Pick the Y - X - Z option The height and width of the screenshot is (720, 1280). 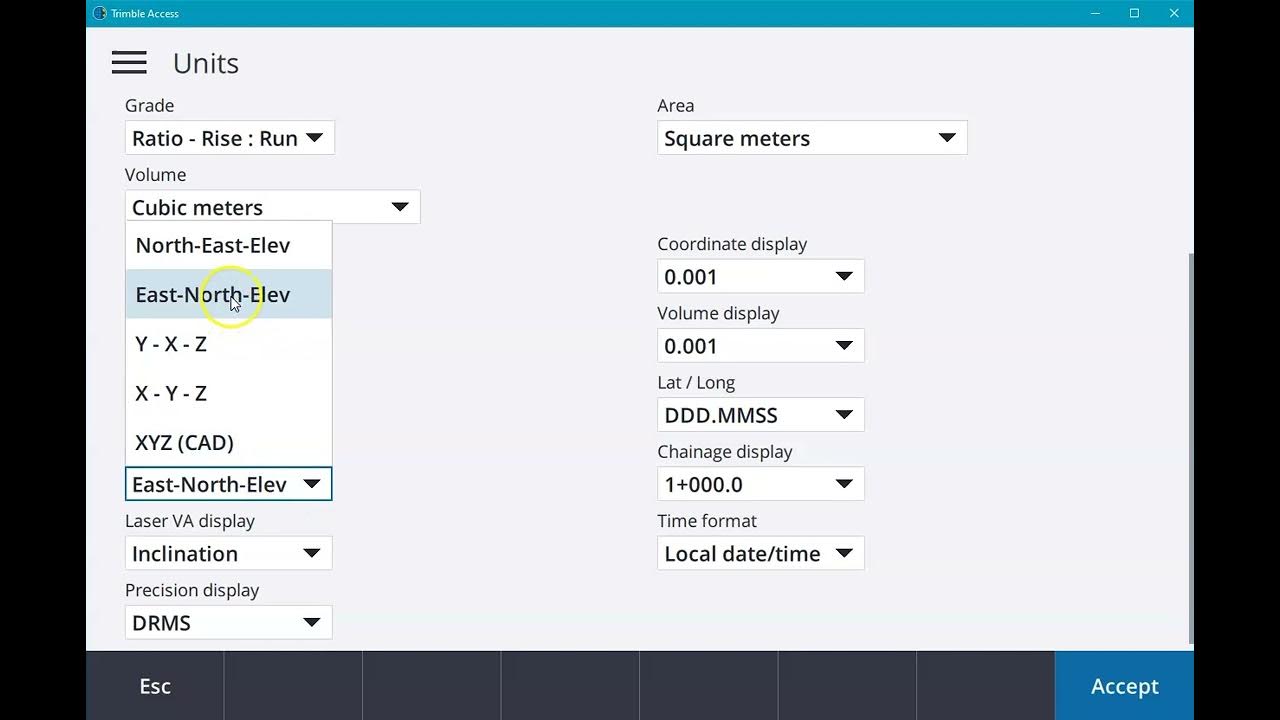click(x=171, y=344)
